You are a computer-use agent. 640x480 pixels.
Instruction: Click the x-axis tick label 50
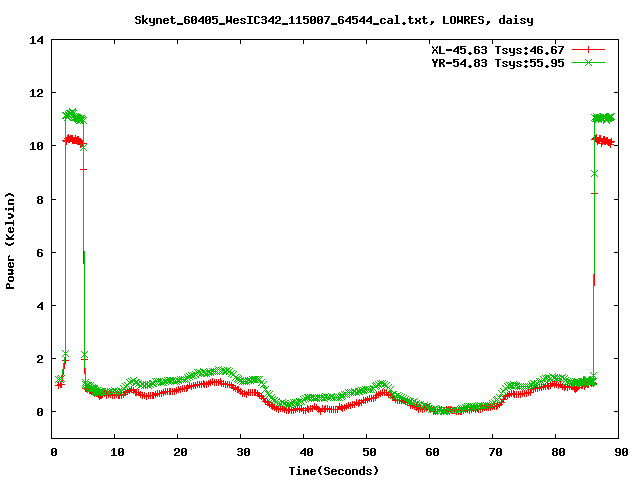(369, 452)
